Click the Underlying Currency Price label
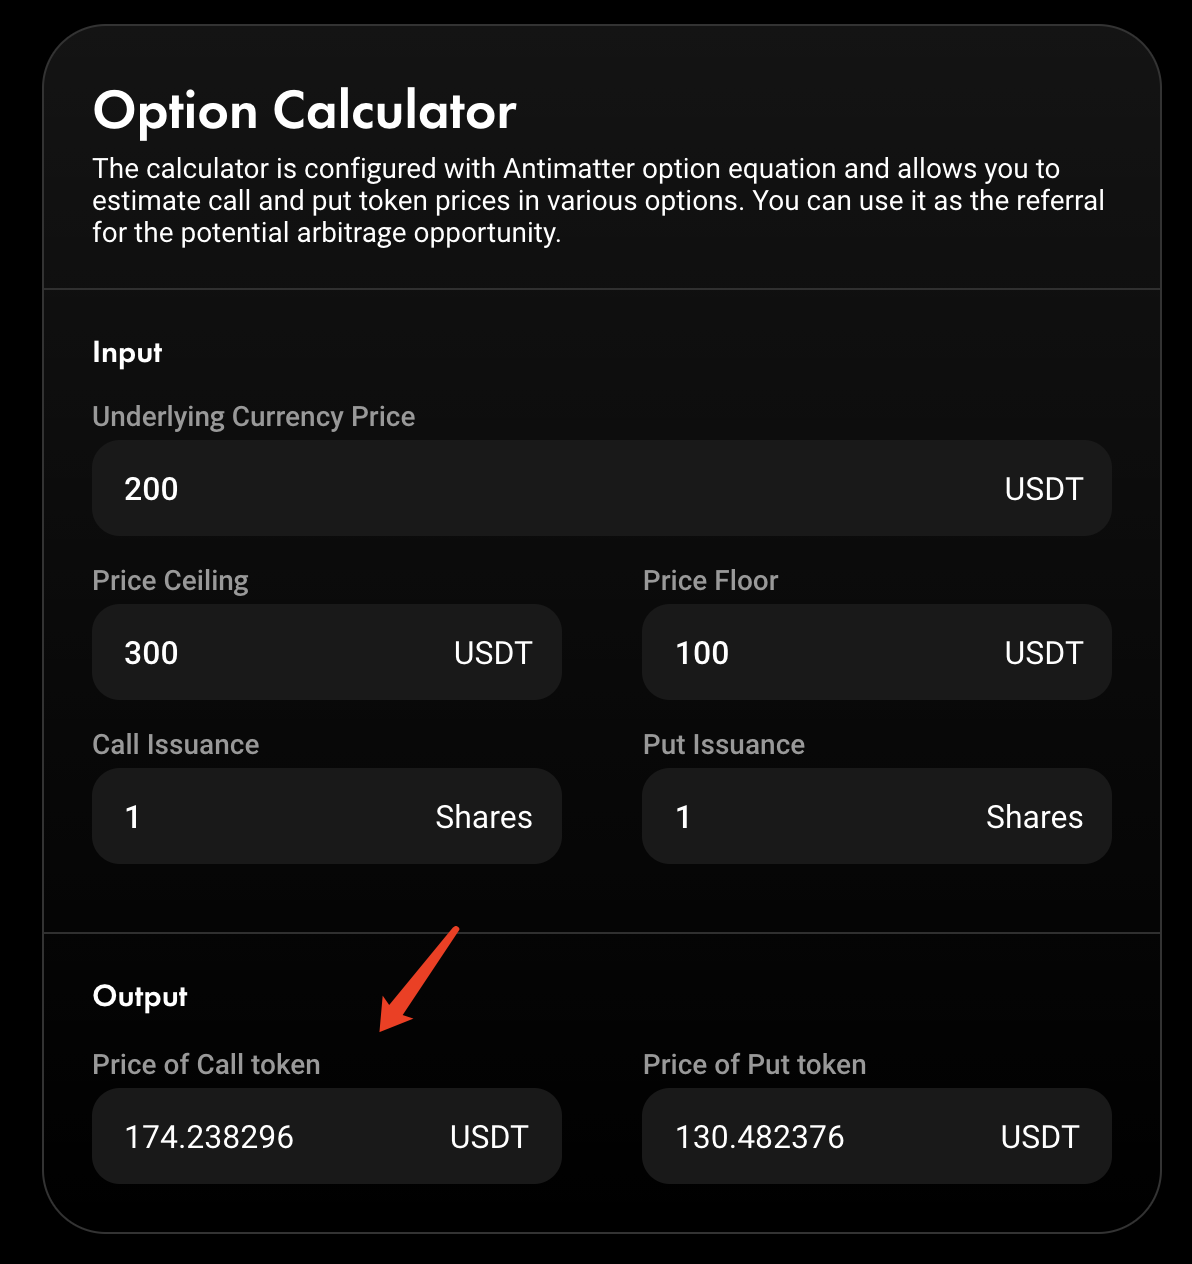Viewport: 1192px width, 1264px height. [253, 417]
